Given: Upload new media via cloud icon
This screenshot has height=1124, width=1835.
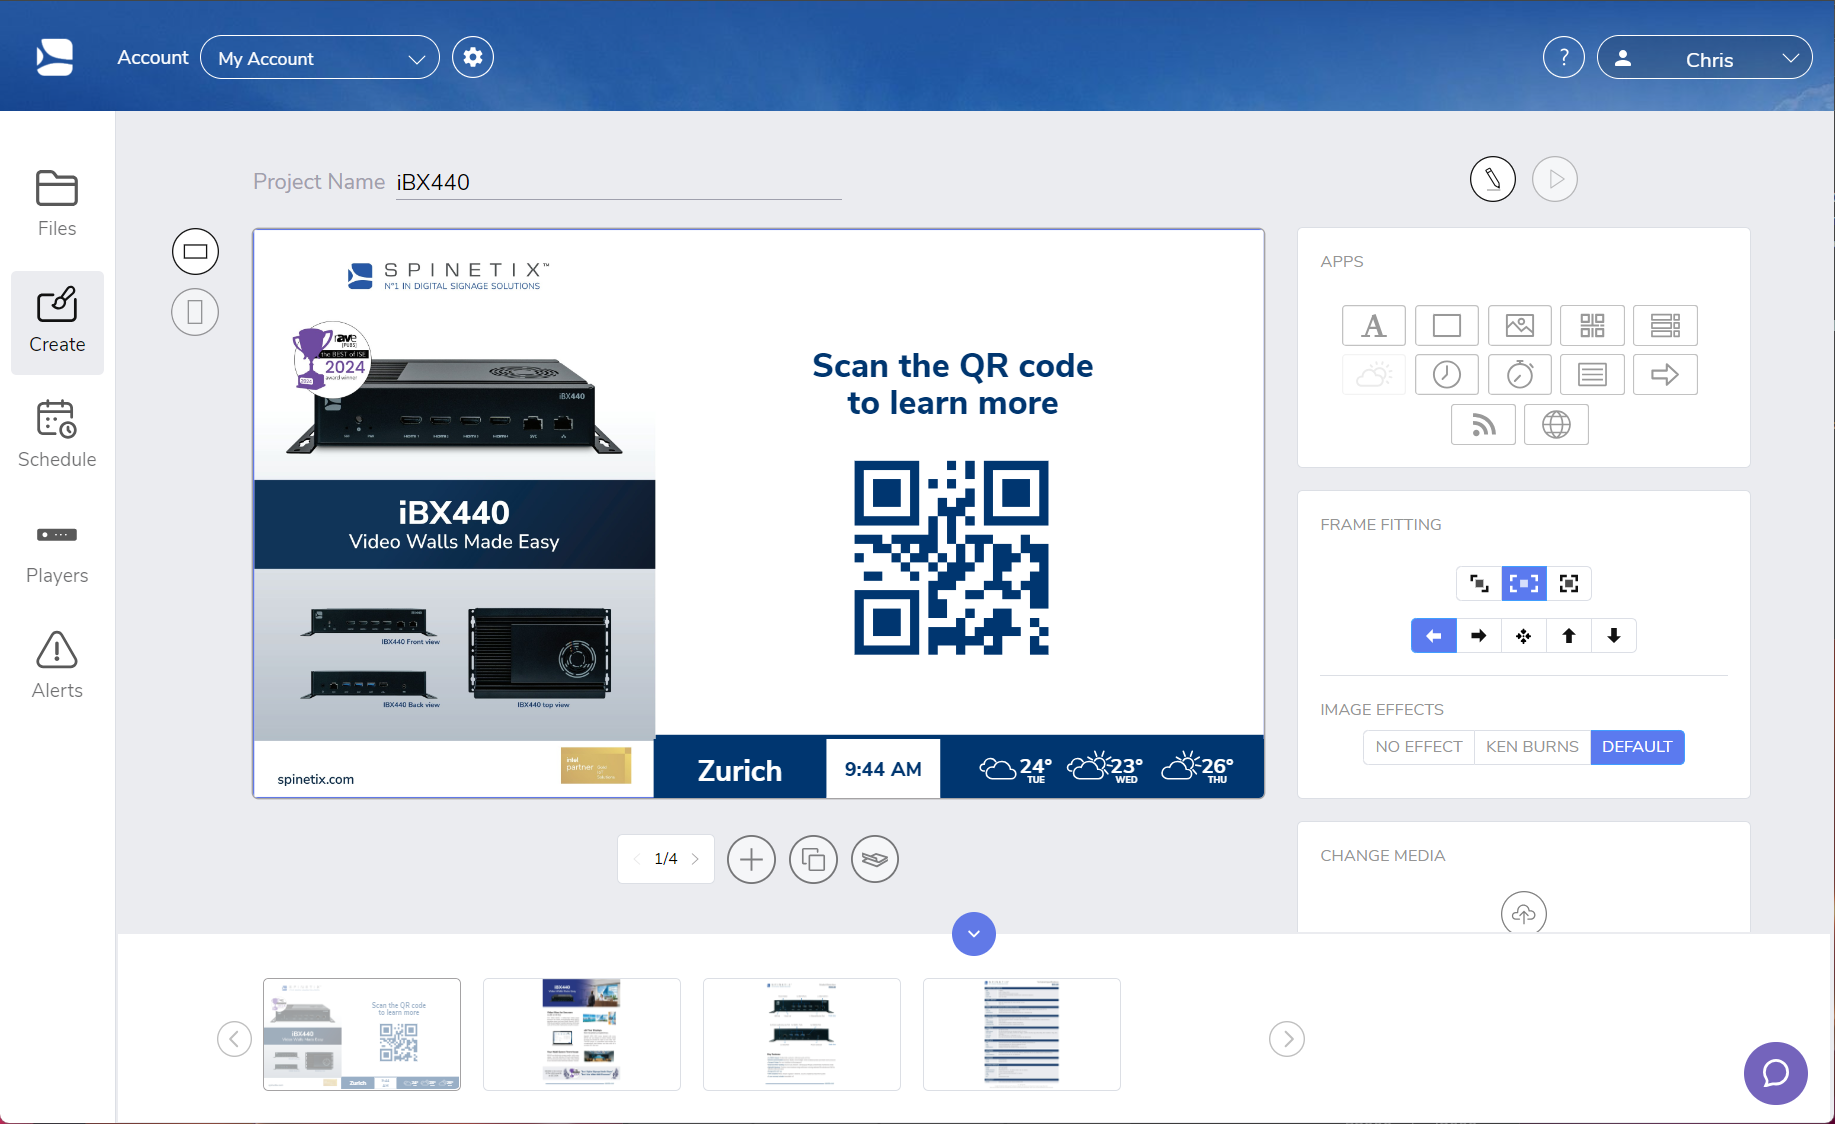Looking at the screenshot, I should tap(1524, 913).
